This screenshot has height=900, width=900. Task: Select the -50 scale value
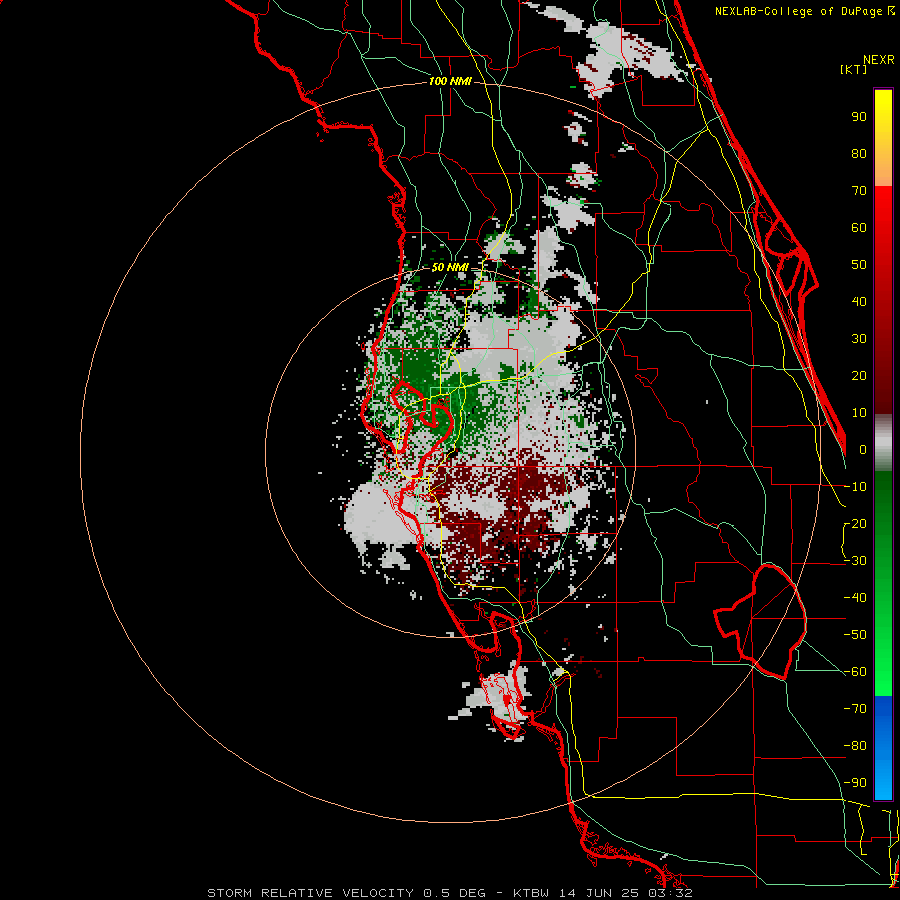[x=855, y=635]
